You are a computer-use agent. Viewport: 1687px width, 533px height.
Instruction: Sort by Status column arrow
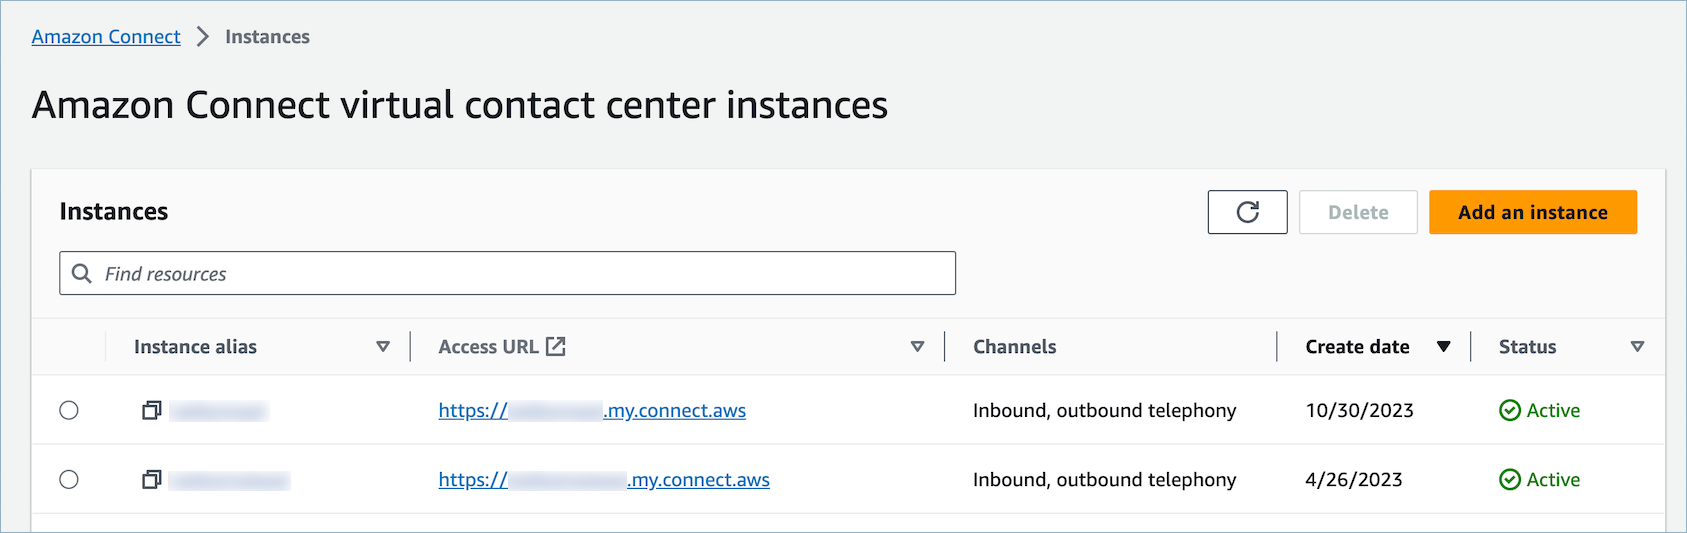click(1637, 347)
